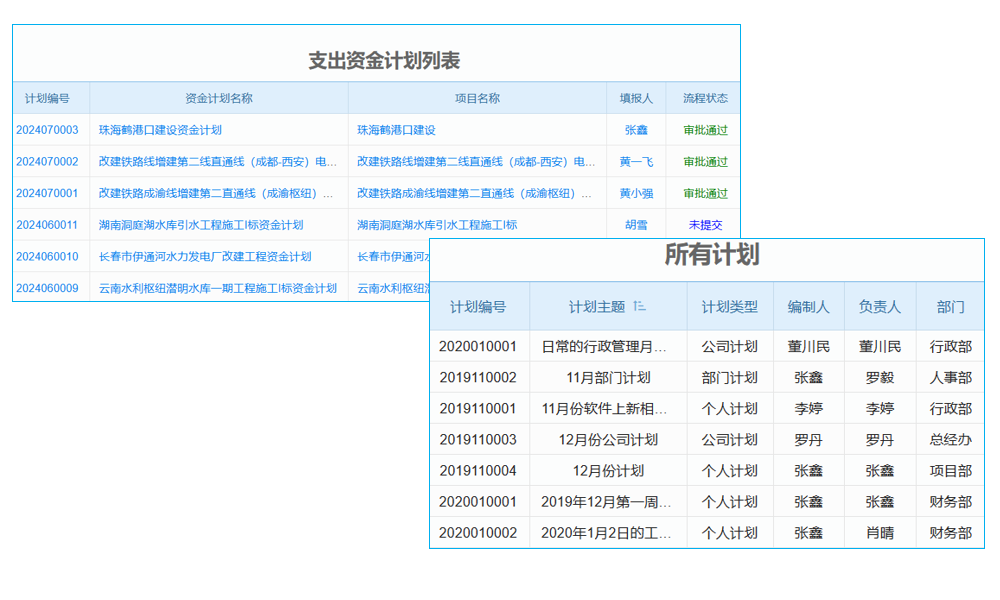Click the 流程状态 column header
The height and width of the screenshot is (600, 1000).
(704, 97)
